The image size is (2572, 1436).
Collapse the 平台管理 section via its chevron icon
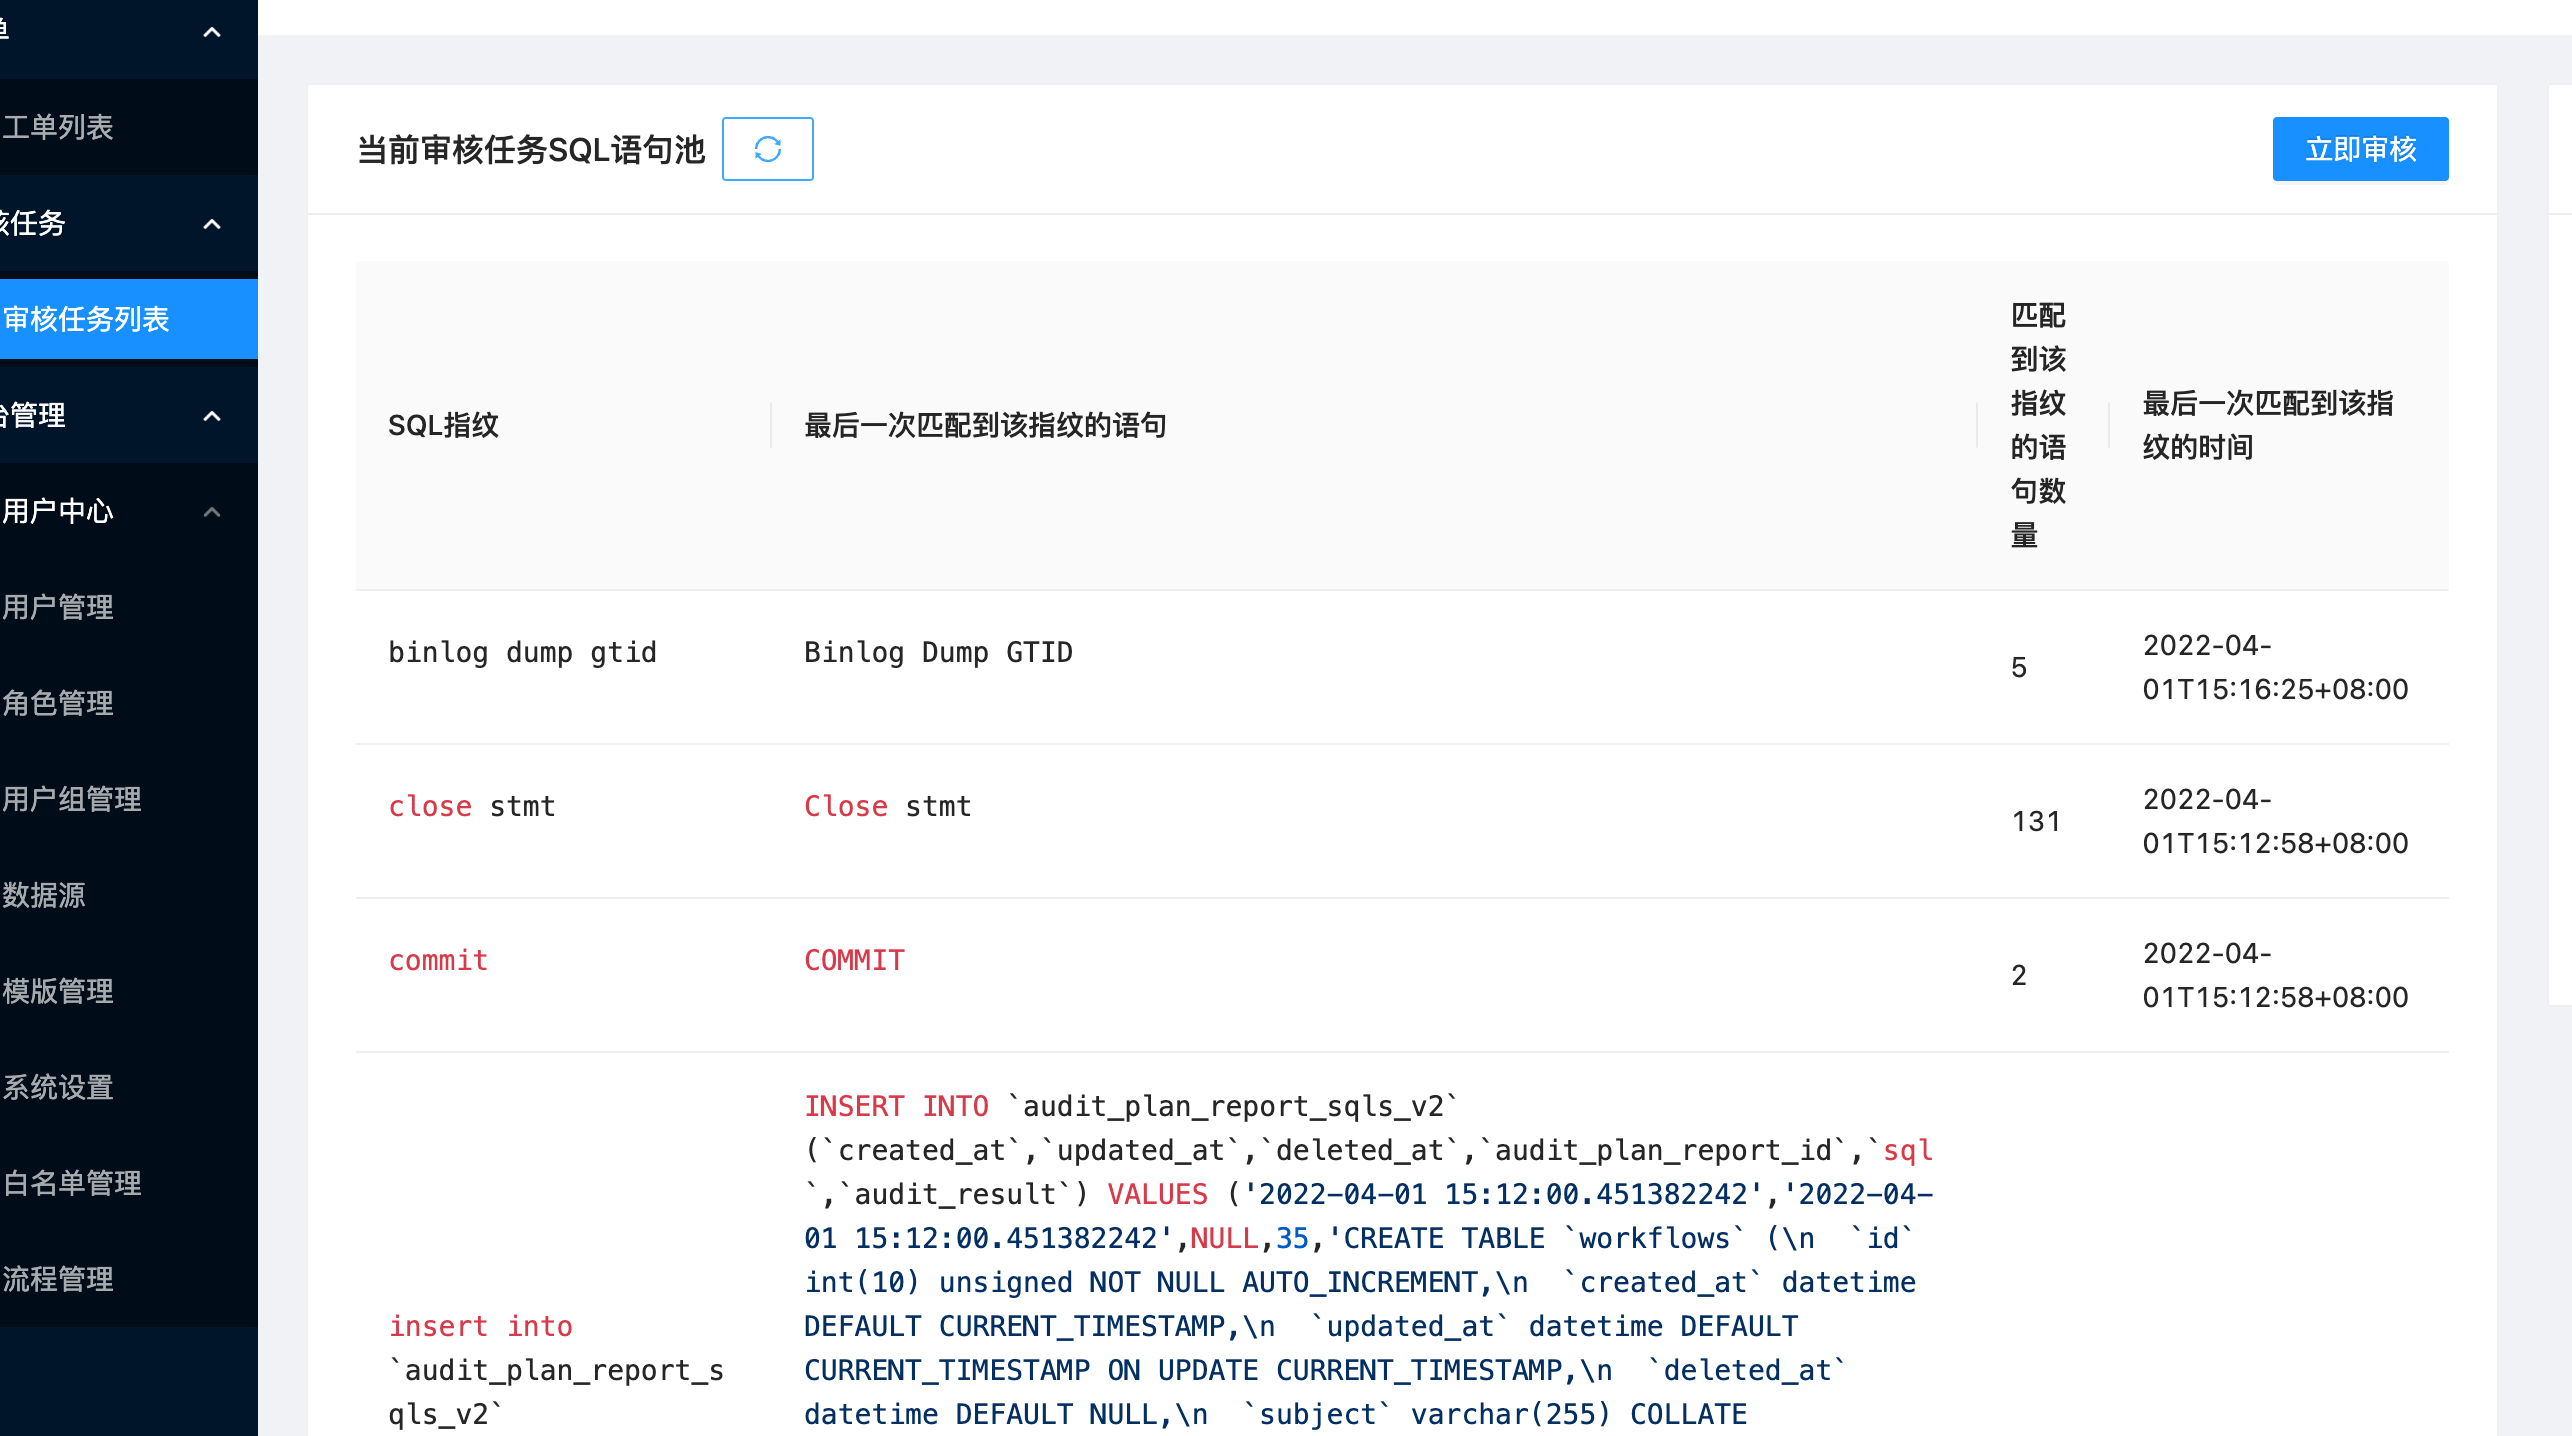point(211,415)
